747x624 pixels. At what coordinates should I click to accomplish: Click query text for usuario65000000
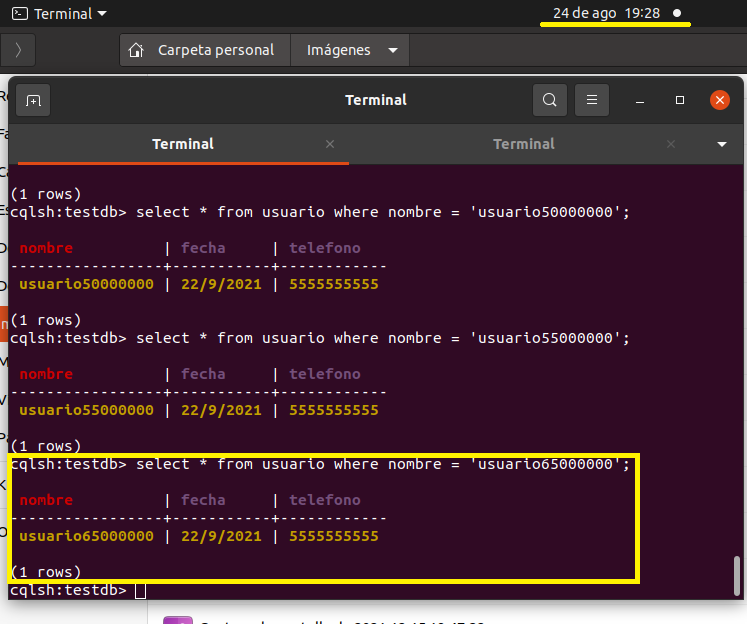(x=383, y=464)
